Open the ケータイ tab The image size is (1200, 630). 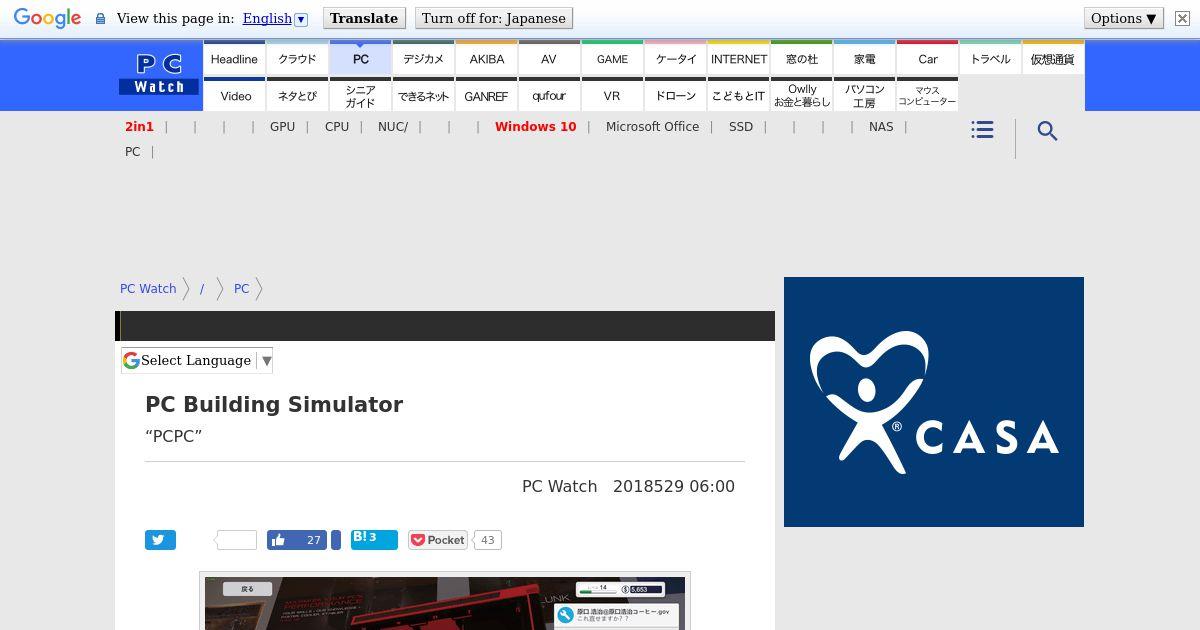click(676, 59)
